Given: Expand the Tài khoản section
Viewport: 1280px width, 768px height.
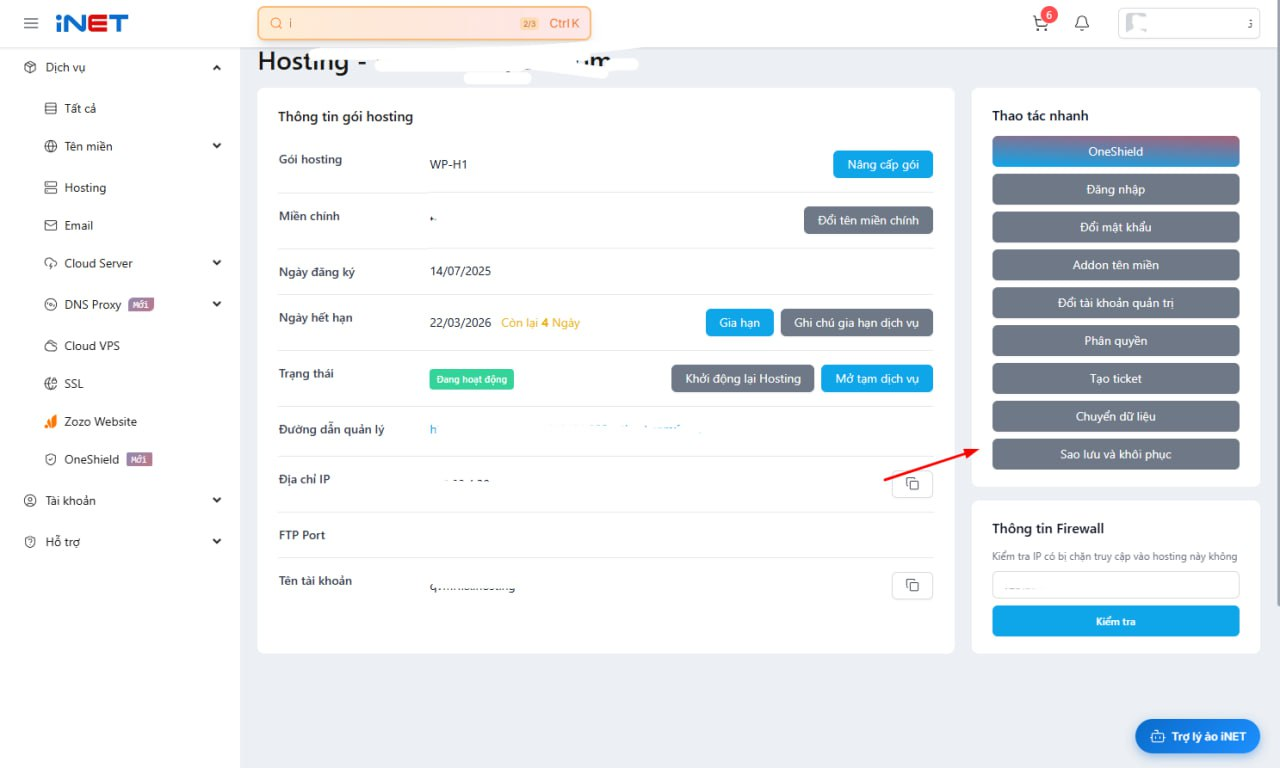Looking at the screenshot, I should point(217,501).
